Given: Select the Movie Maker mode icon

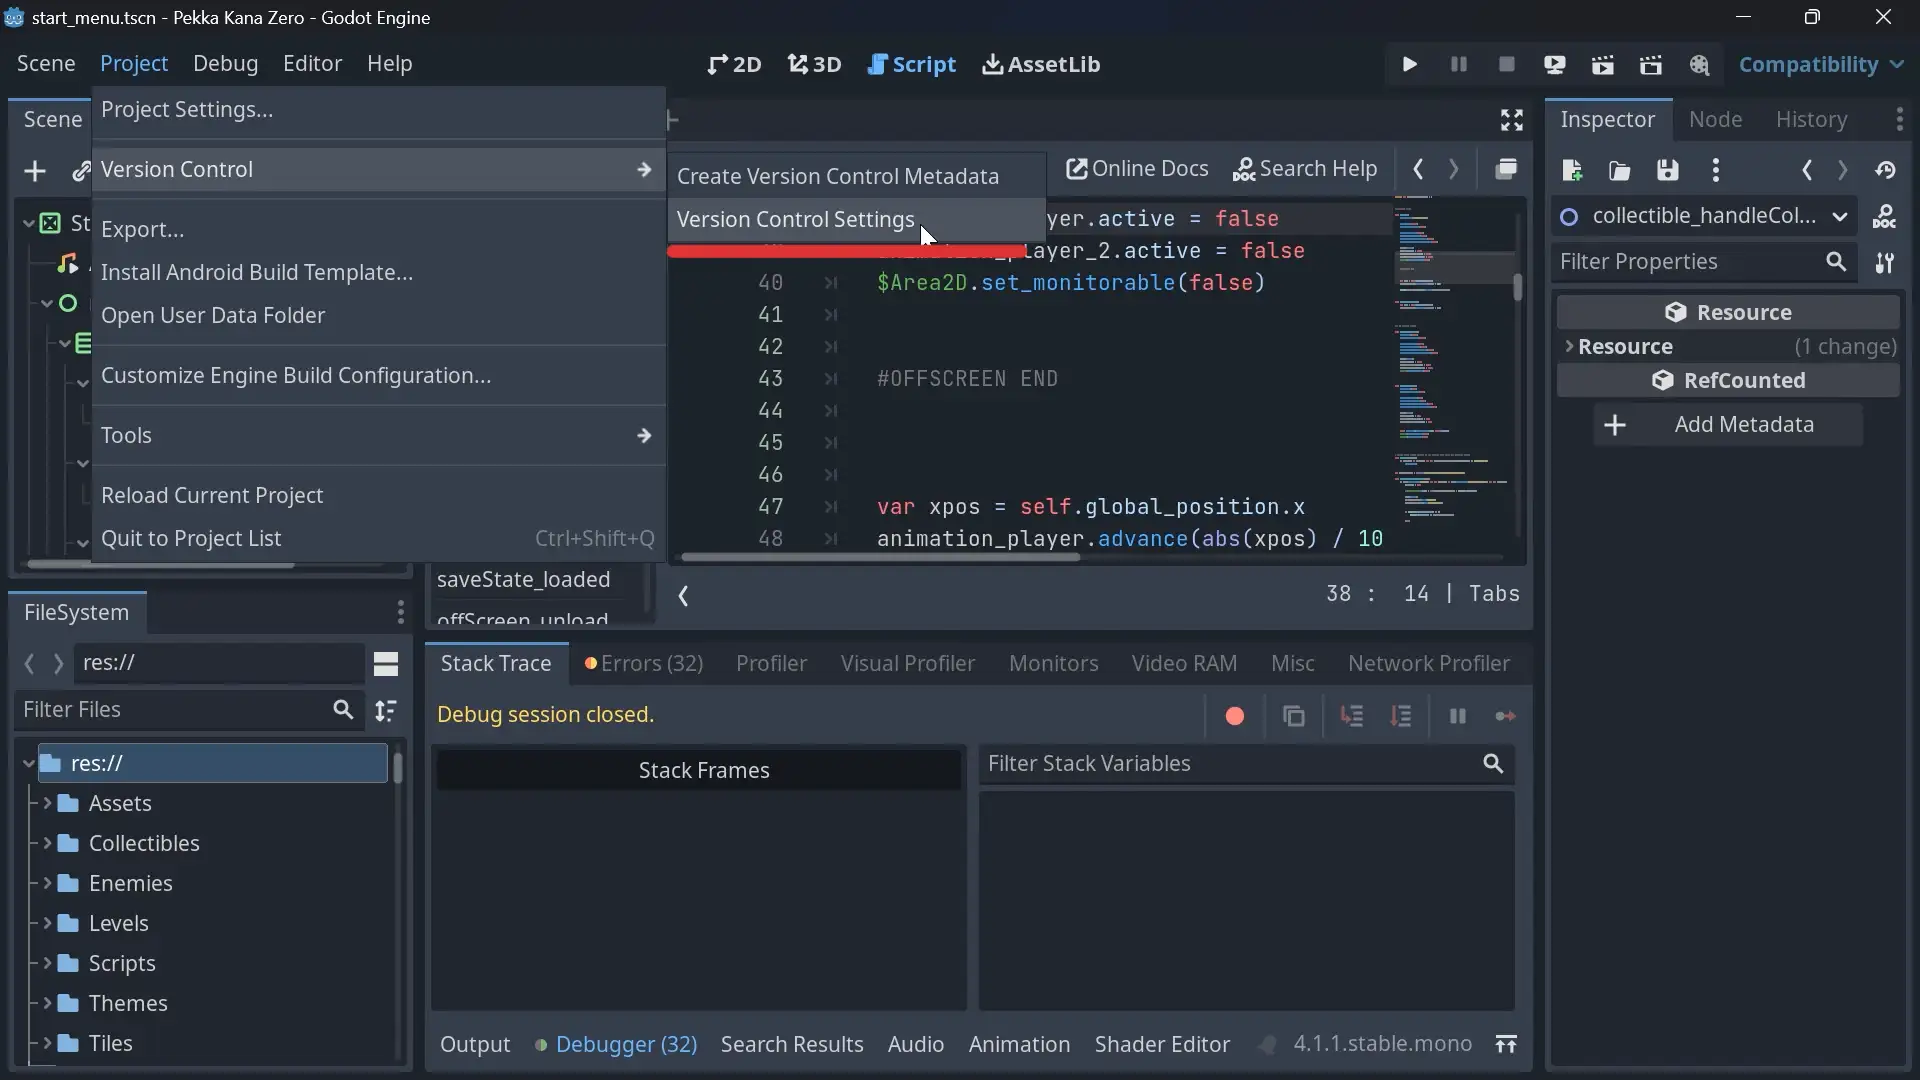Looking at the screenshot, I should coord(1700,63).
